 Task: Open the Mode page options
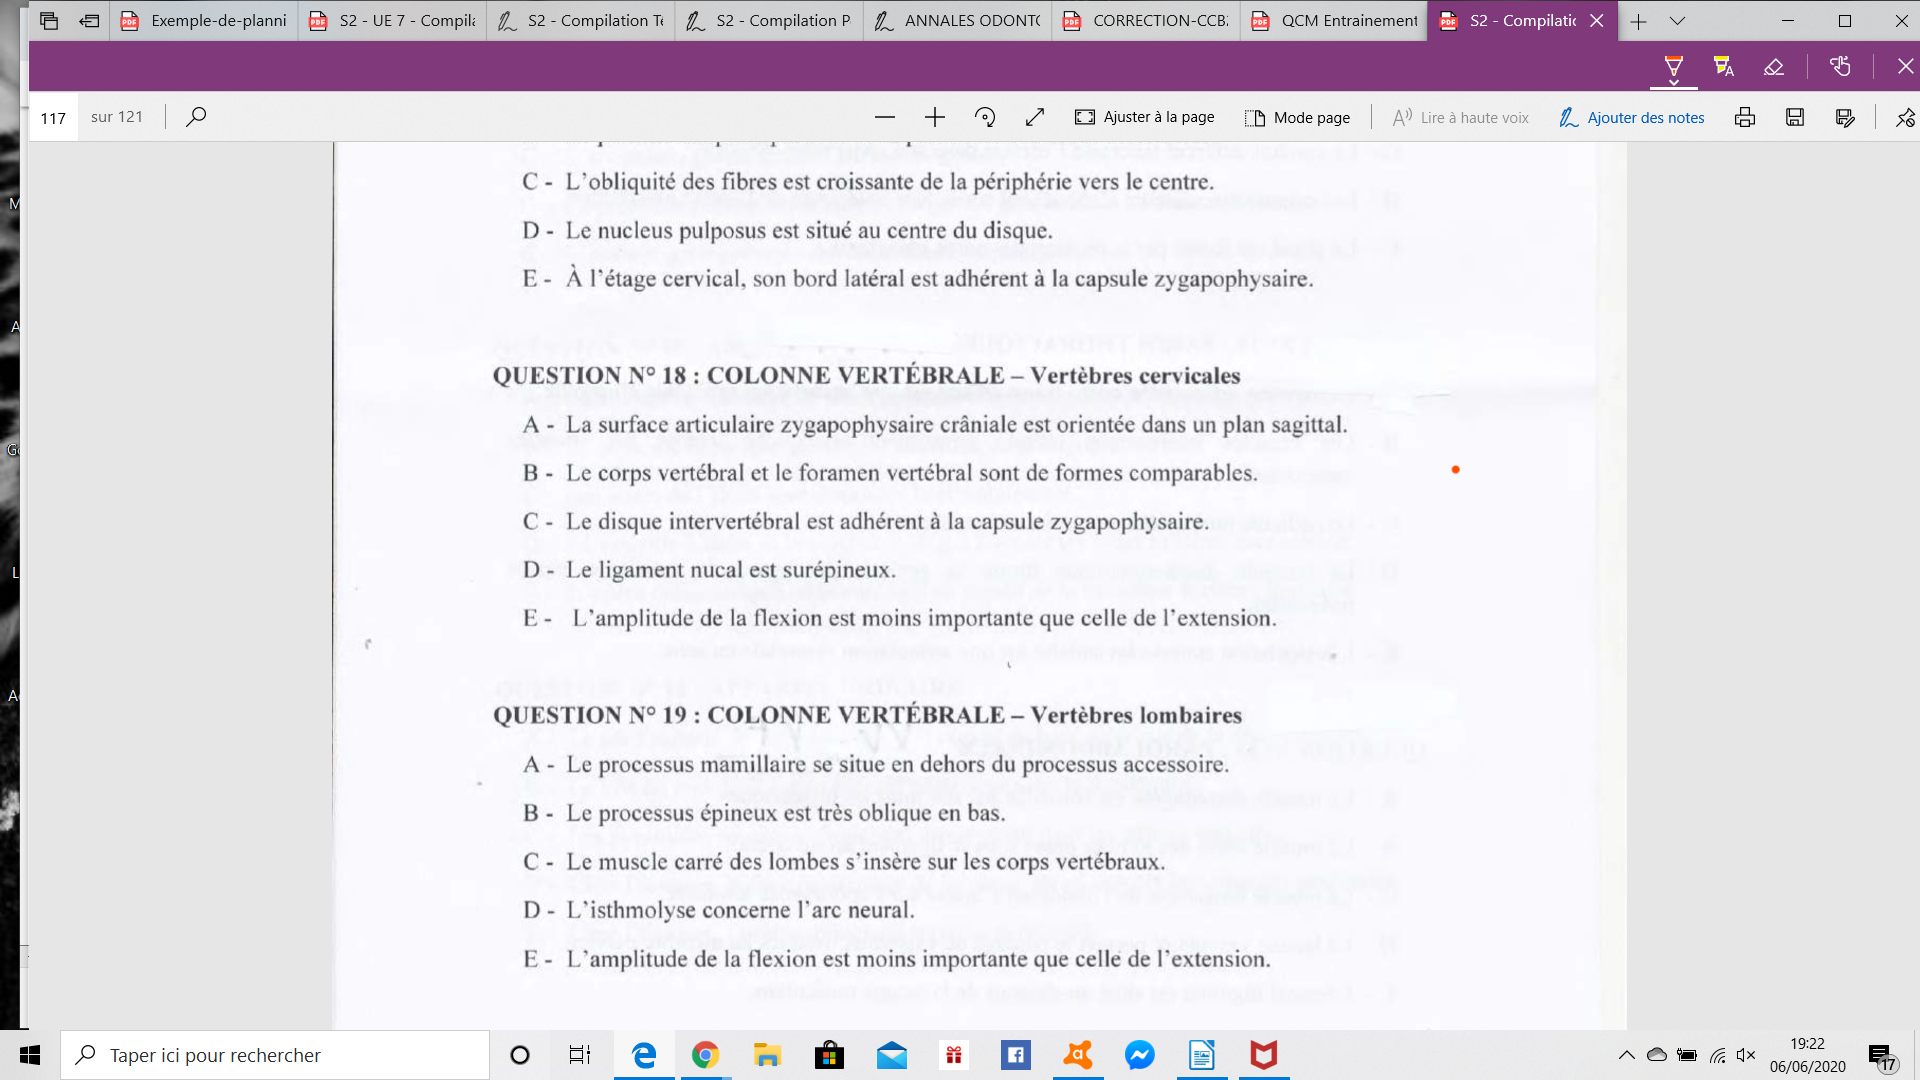point(1297,117)
